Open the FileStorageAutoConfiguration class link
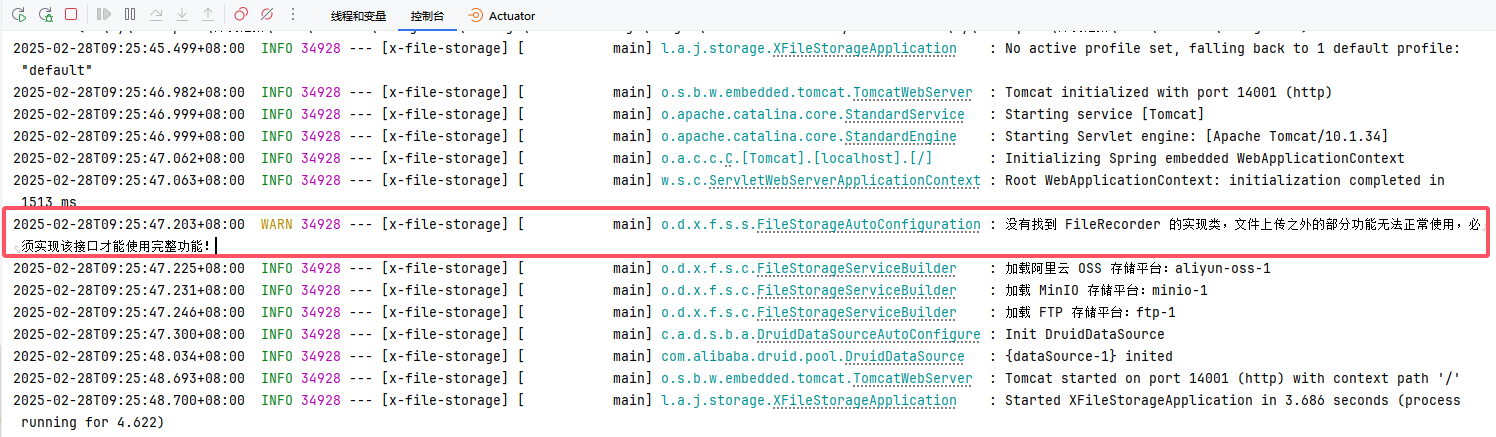This screenshot has width=1496, height=437. 868,225
